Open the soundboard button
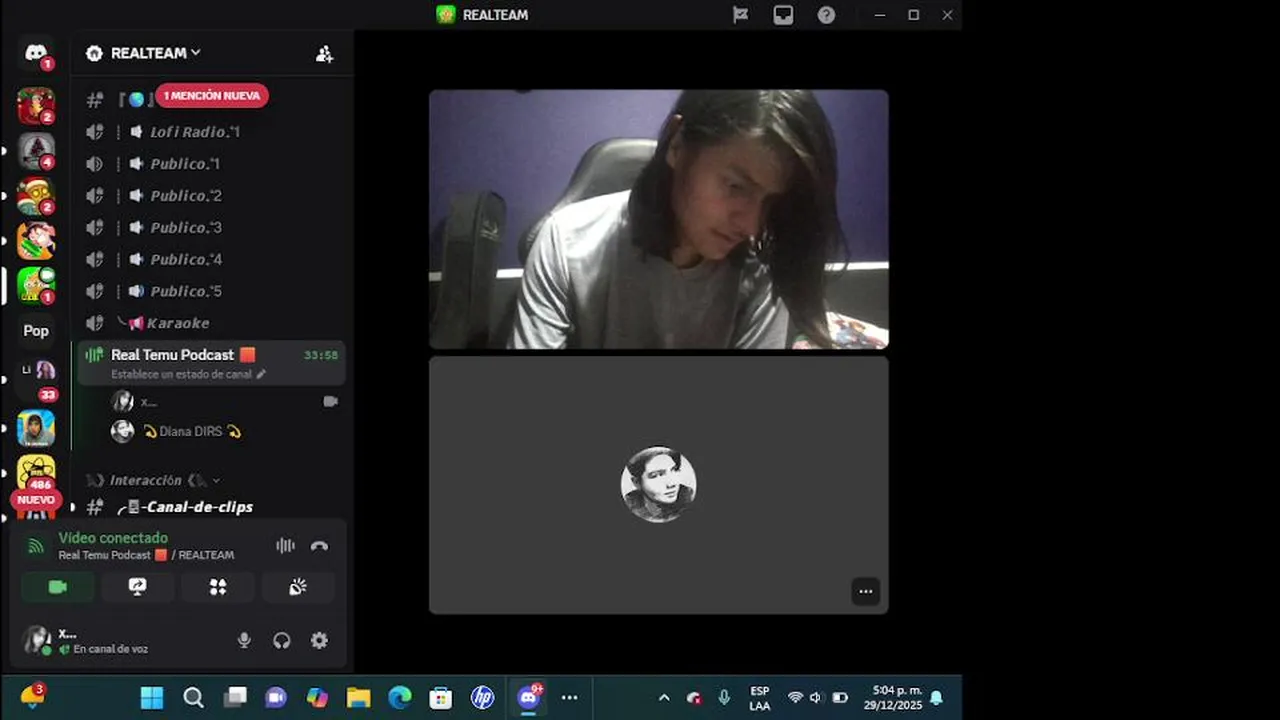Screen dimensions: 1280x720 click(x=298, y=587)
